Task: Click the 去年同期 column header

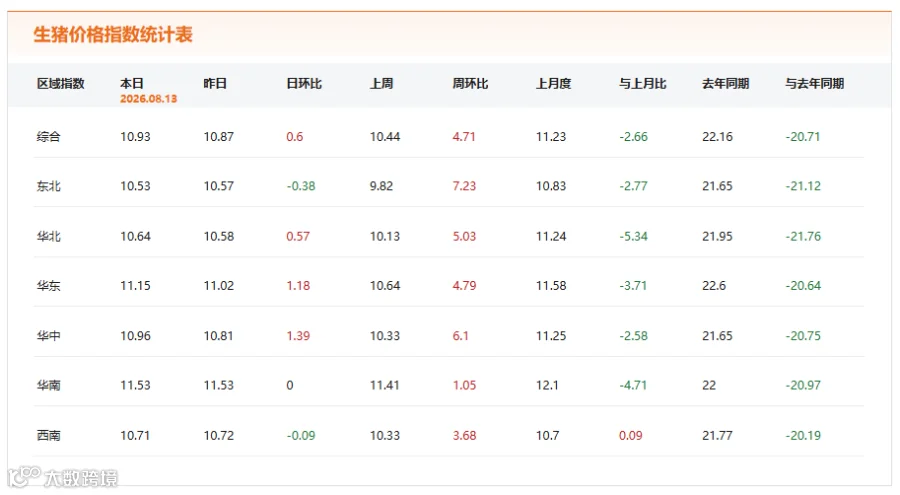Action: tap(726, 84)
